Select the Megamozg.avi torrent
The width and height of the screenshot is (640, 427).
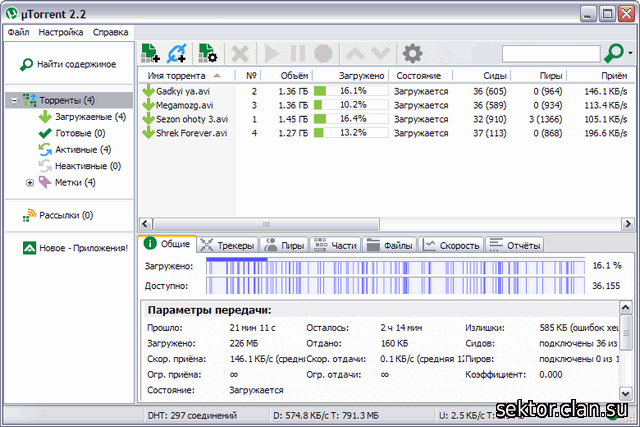(x=184, y=105)
